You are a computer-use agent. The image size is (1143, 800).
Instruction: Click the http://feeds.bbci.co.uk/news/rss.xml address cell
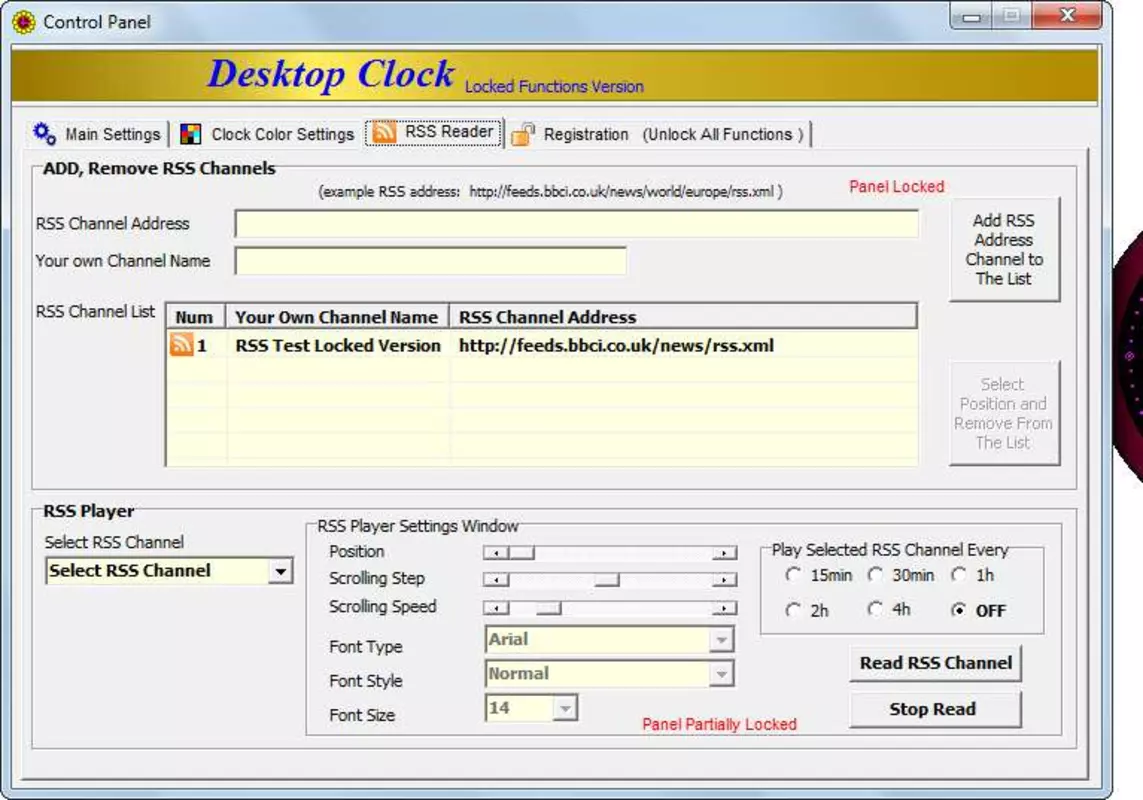[616, 346]
